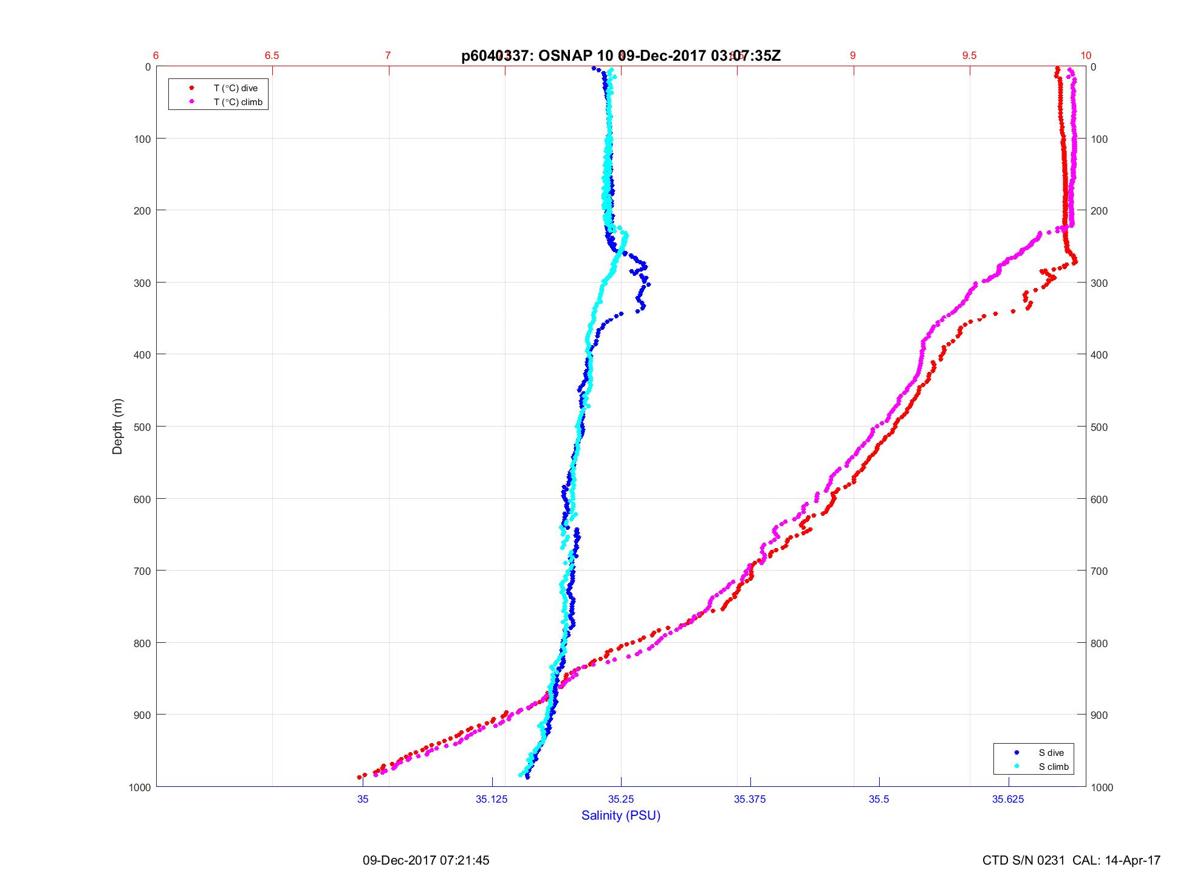Click the timestamp 09-Dec-2017 07:21:45
1200x885 pixels.
pos(426,860)
